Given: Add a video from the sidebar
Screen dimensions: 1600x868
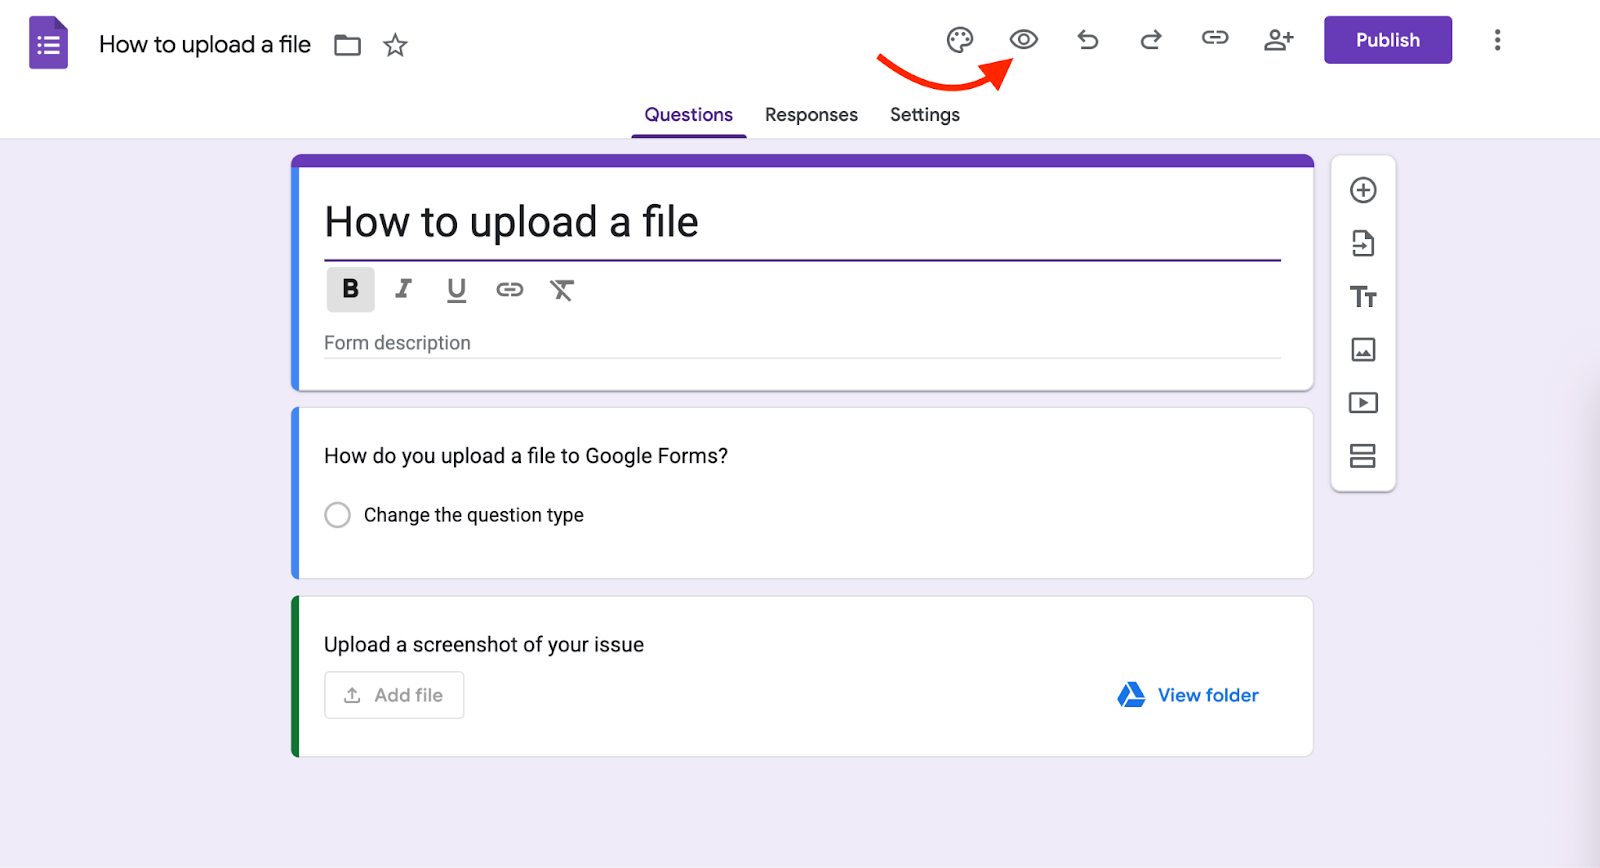Looking at the screenshot, I should 1362,403.
